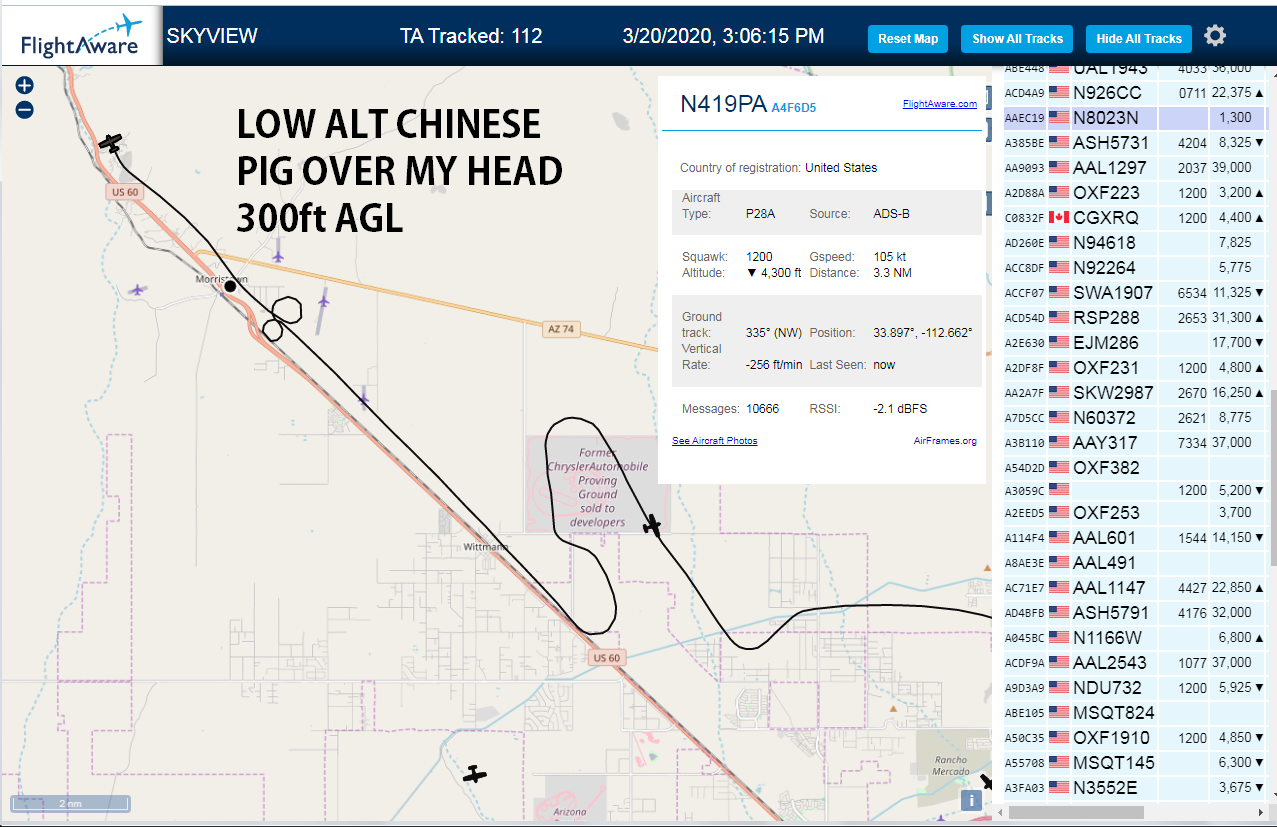Select OXF223 row in aircraft list
The image size is (1277, 827).
1136,193
